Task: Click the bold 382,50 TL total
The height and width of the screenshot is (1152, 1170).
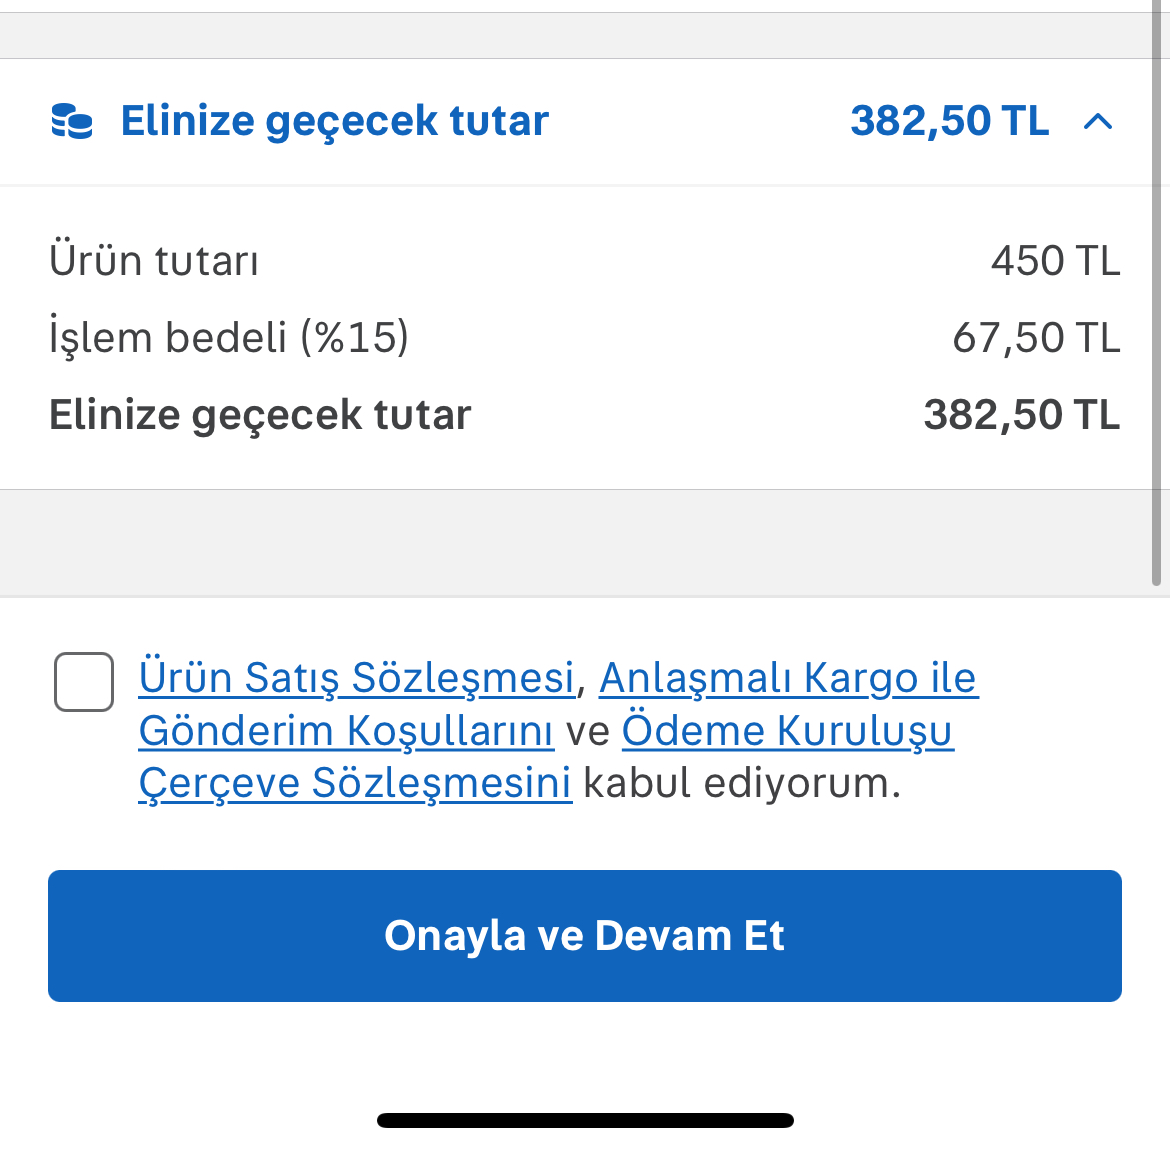Action: click(1021, 415)
